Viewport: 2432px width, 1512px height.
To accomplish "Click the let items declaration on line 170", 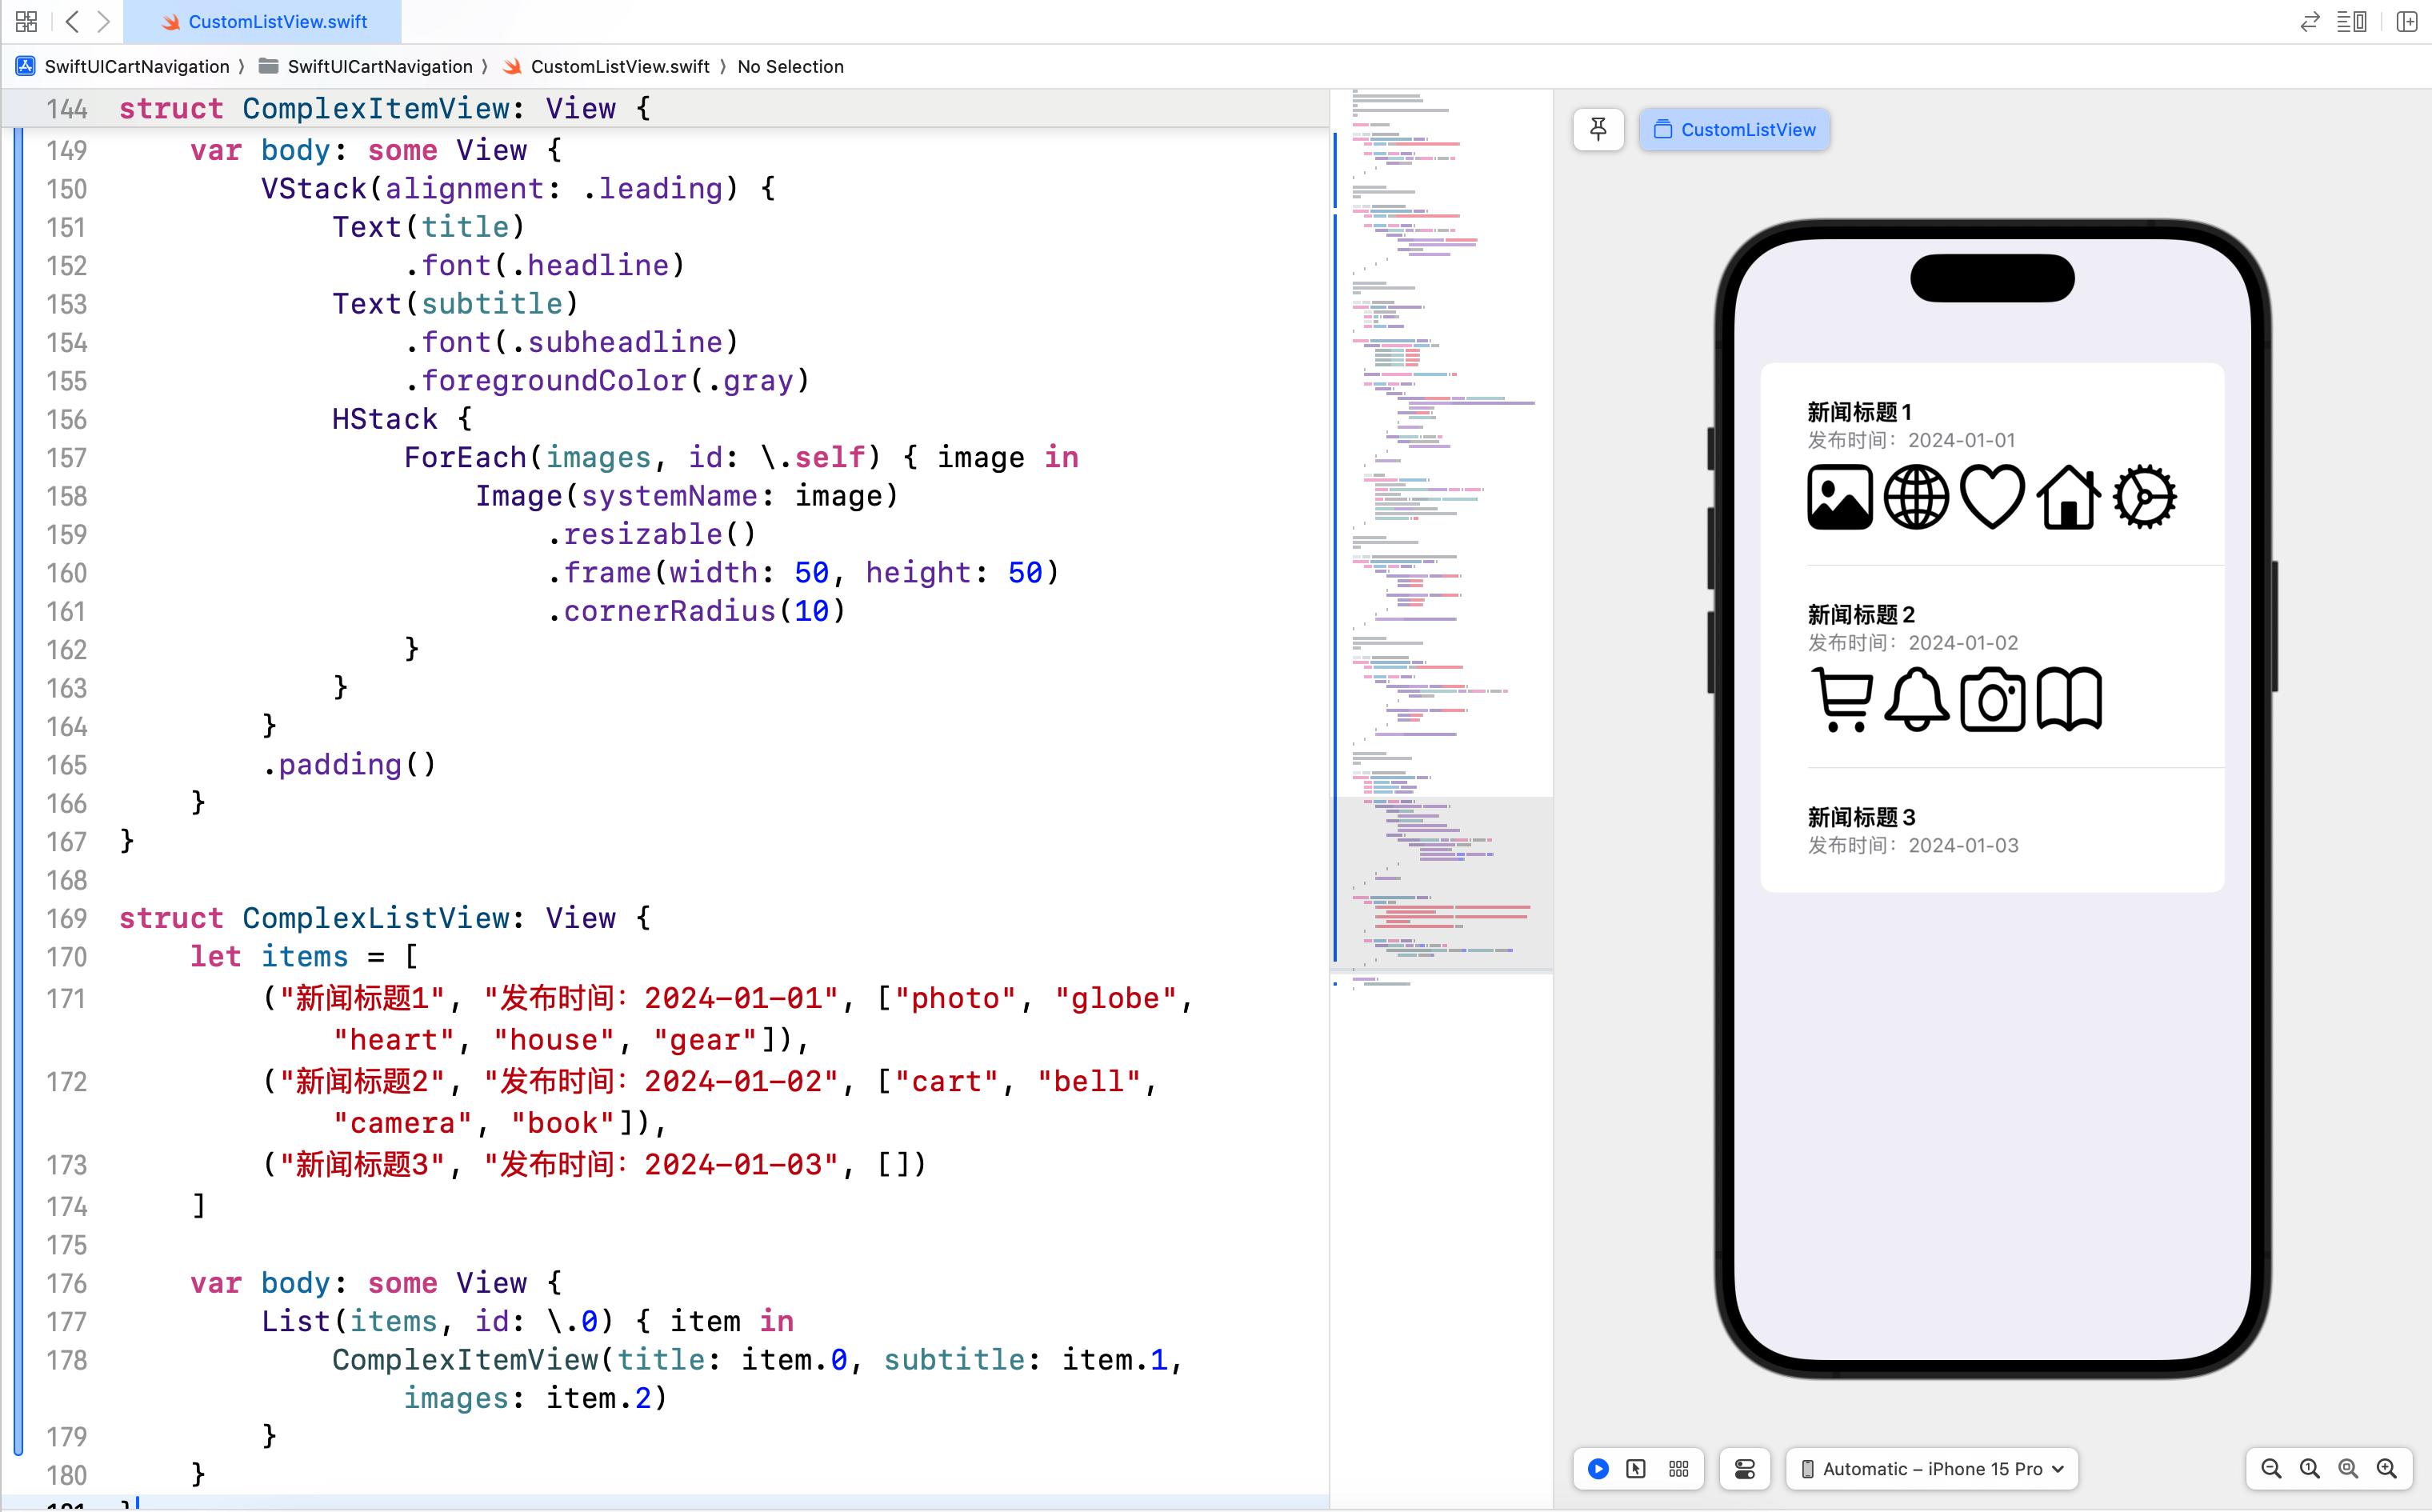I will click(x=304, y=957).
